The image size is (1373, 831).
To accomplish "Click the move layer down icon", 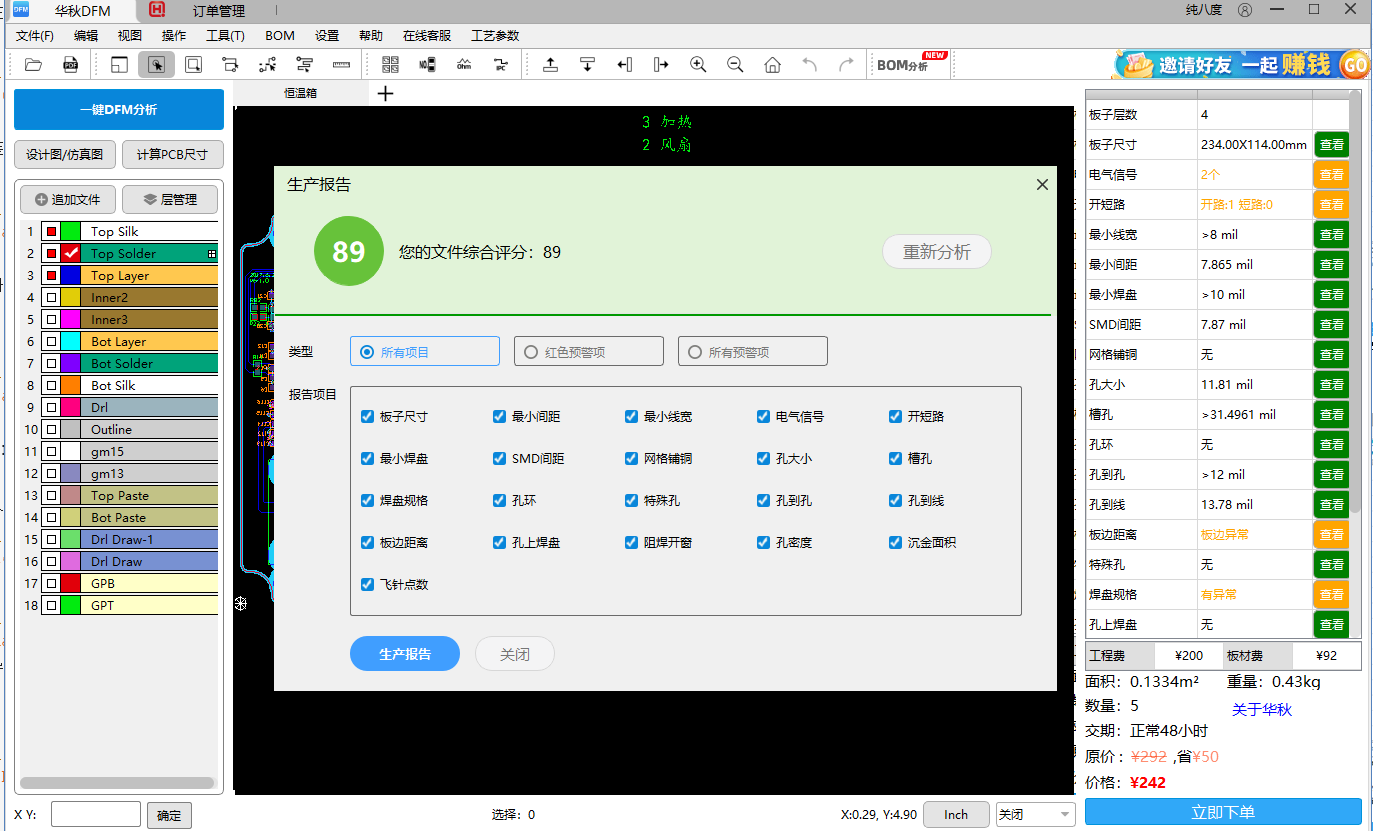I will coord(587,65).
